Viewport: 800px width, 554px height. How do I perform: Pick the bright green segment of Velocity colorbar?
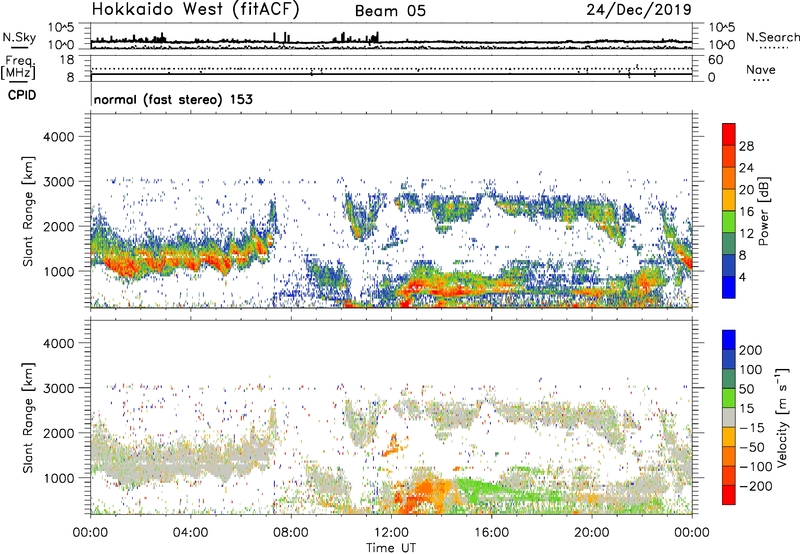[729, 398]
